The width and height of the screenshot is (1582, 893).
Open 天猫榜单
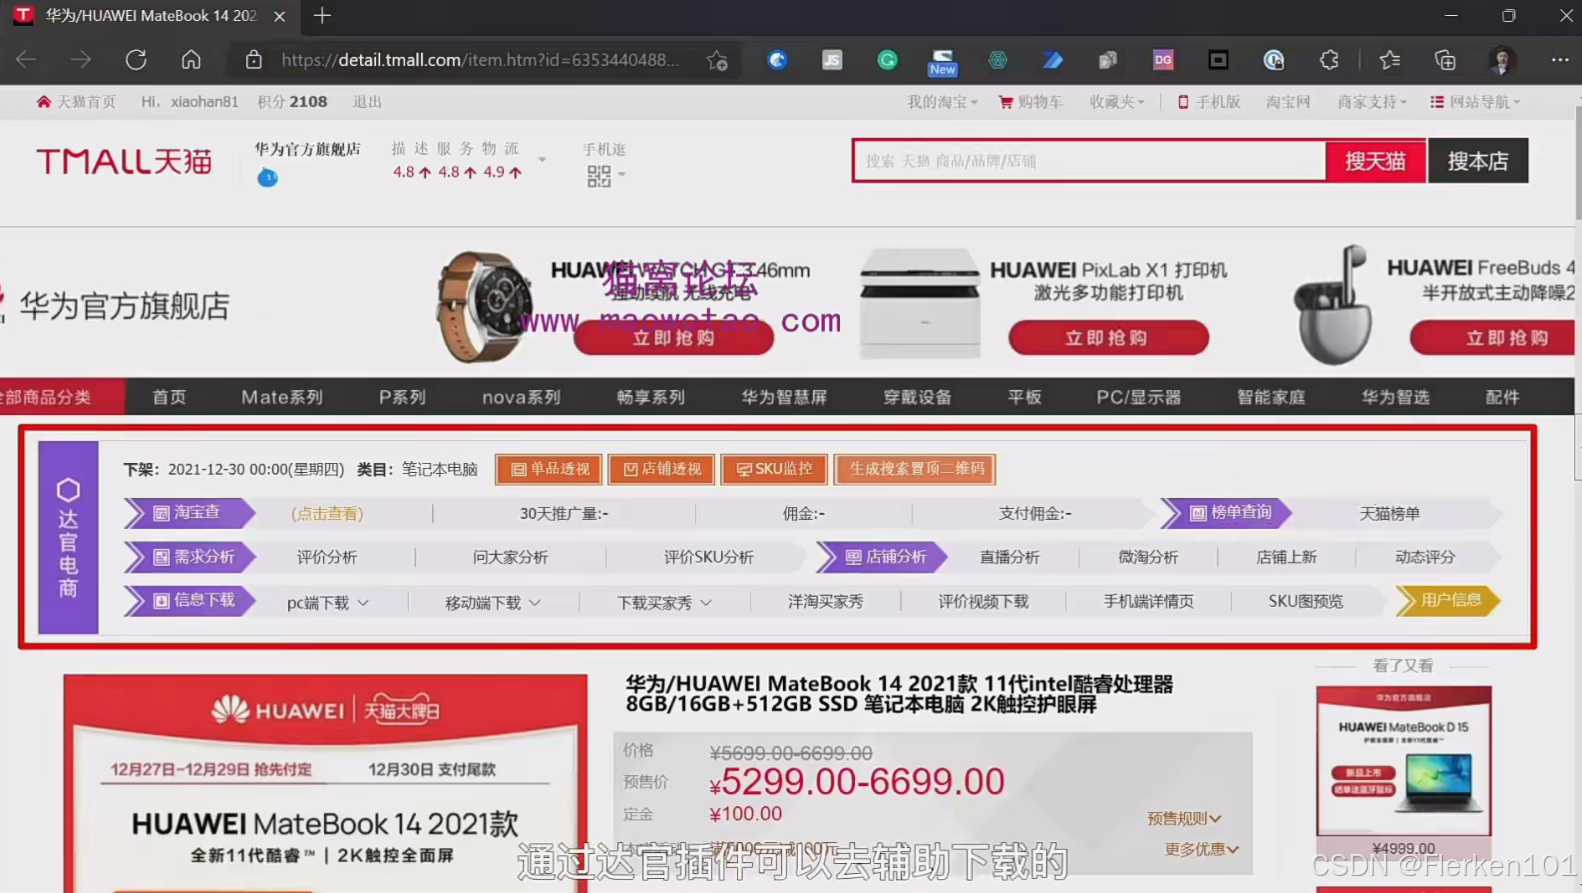click(x=1390, y=514)
